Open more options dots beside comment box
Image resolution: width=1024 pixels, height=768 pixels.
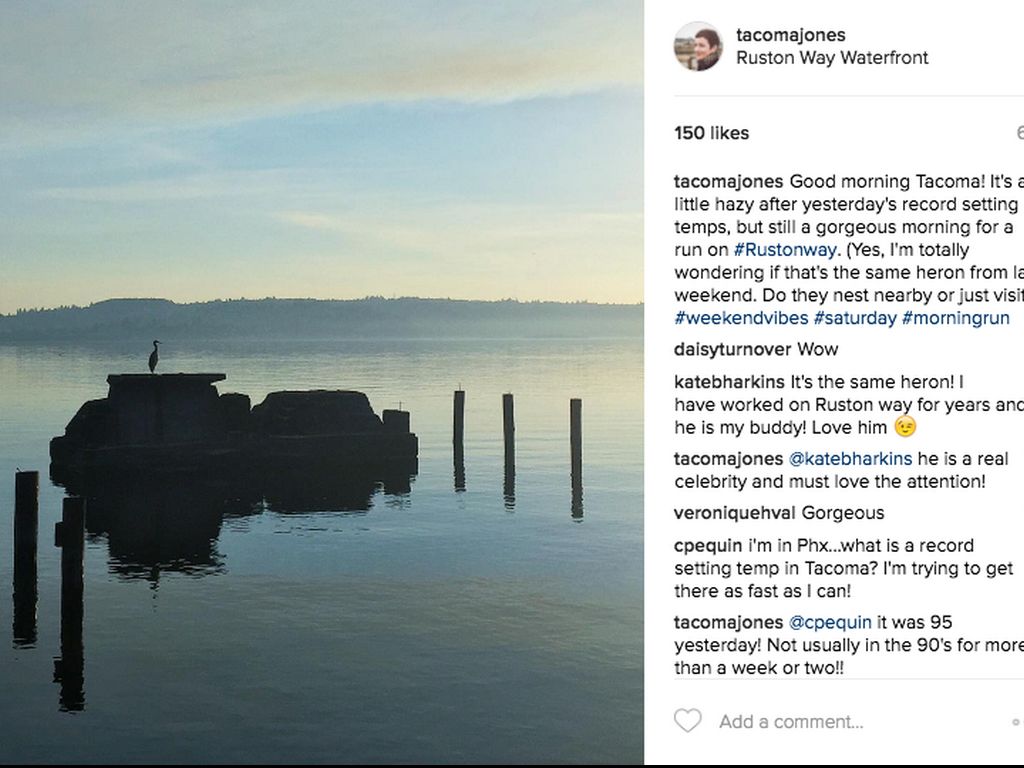(x=1016, y=721)
